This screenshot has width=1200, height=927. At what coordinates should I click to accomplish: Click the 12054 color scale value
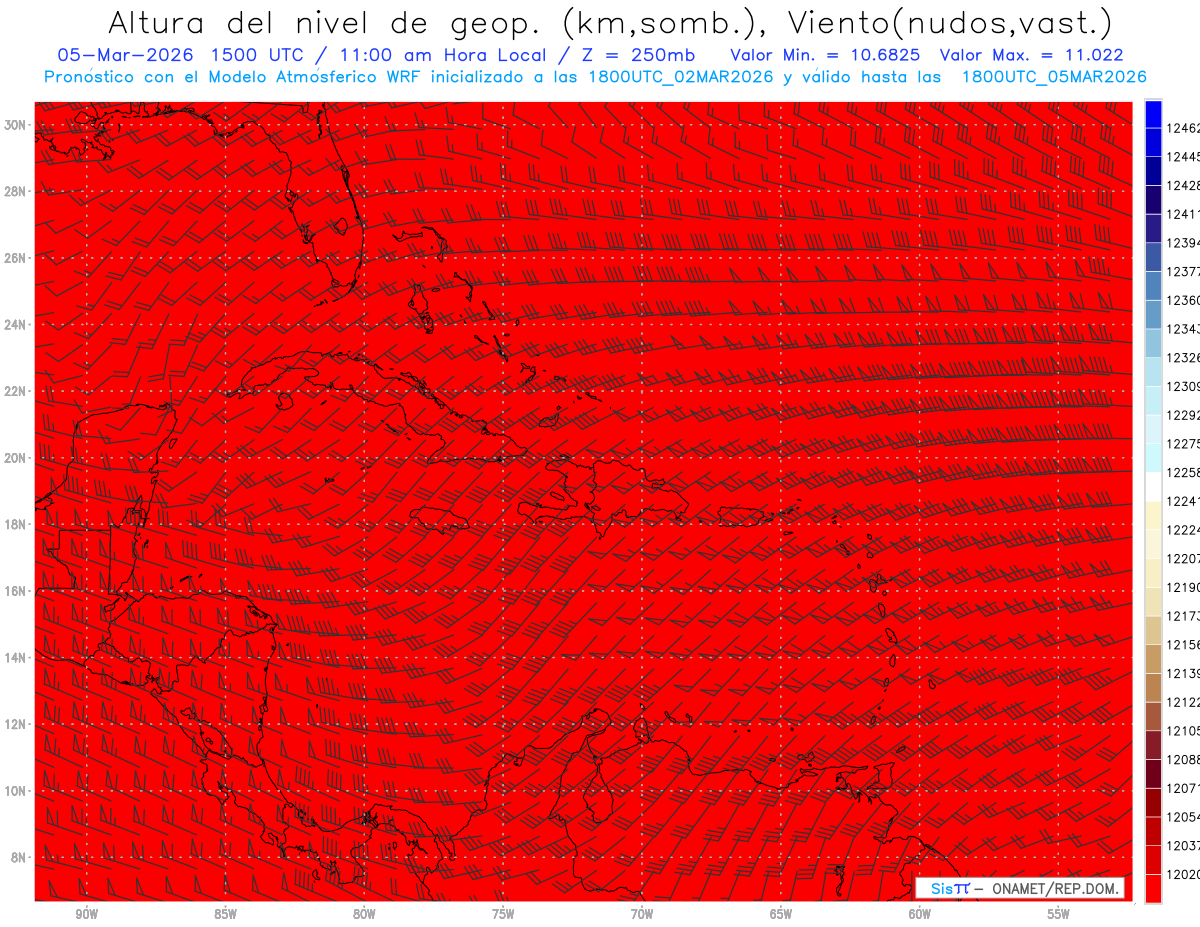pos(1184,817)
